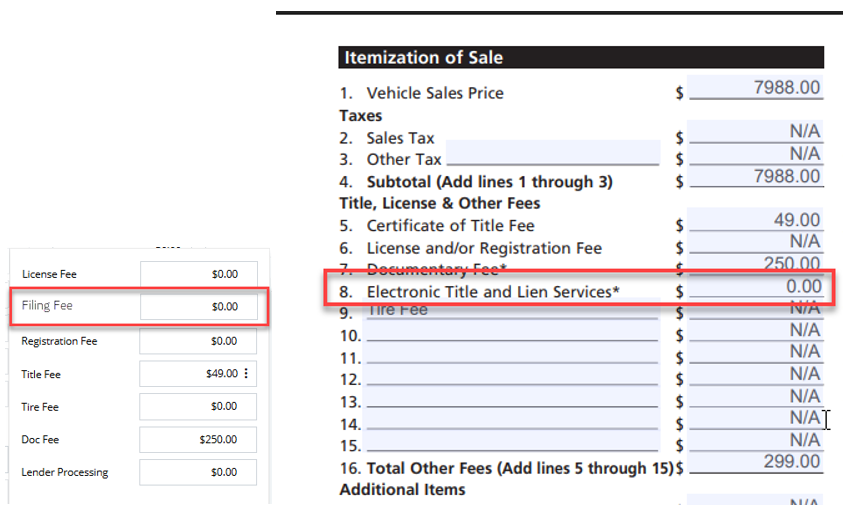Image resolution: width=852 pixels, height=525 pixels.
Task: Select the line 12 description field
Action: (x=512, y=375)
